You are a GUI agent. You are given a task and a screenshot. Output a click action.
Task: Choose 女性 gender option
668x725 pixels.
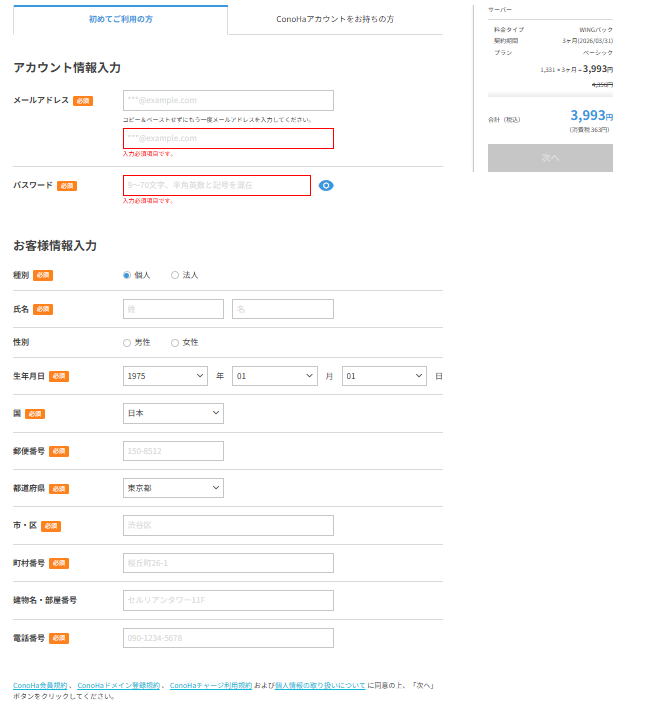pyautogui.click(x=175, y=342)
